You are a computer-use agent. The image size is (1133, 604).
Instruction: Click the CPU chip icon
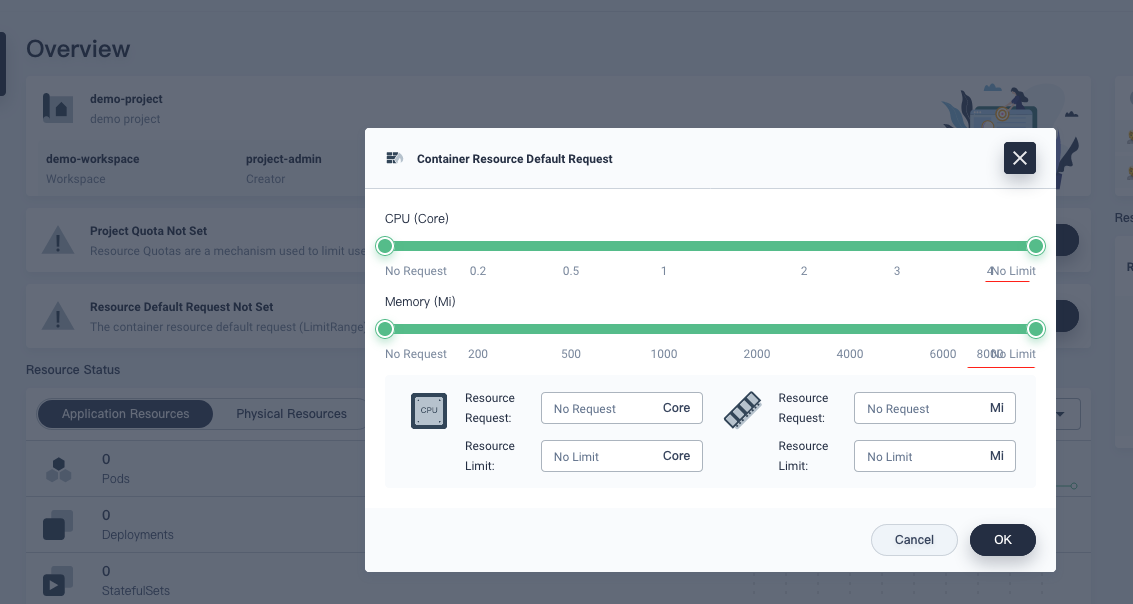coord(428,410)
